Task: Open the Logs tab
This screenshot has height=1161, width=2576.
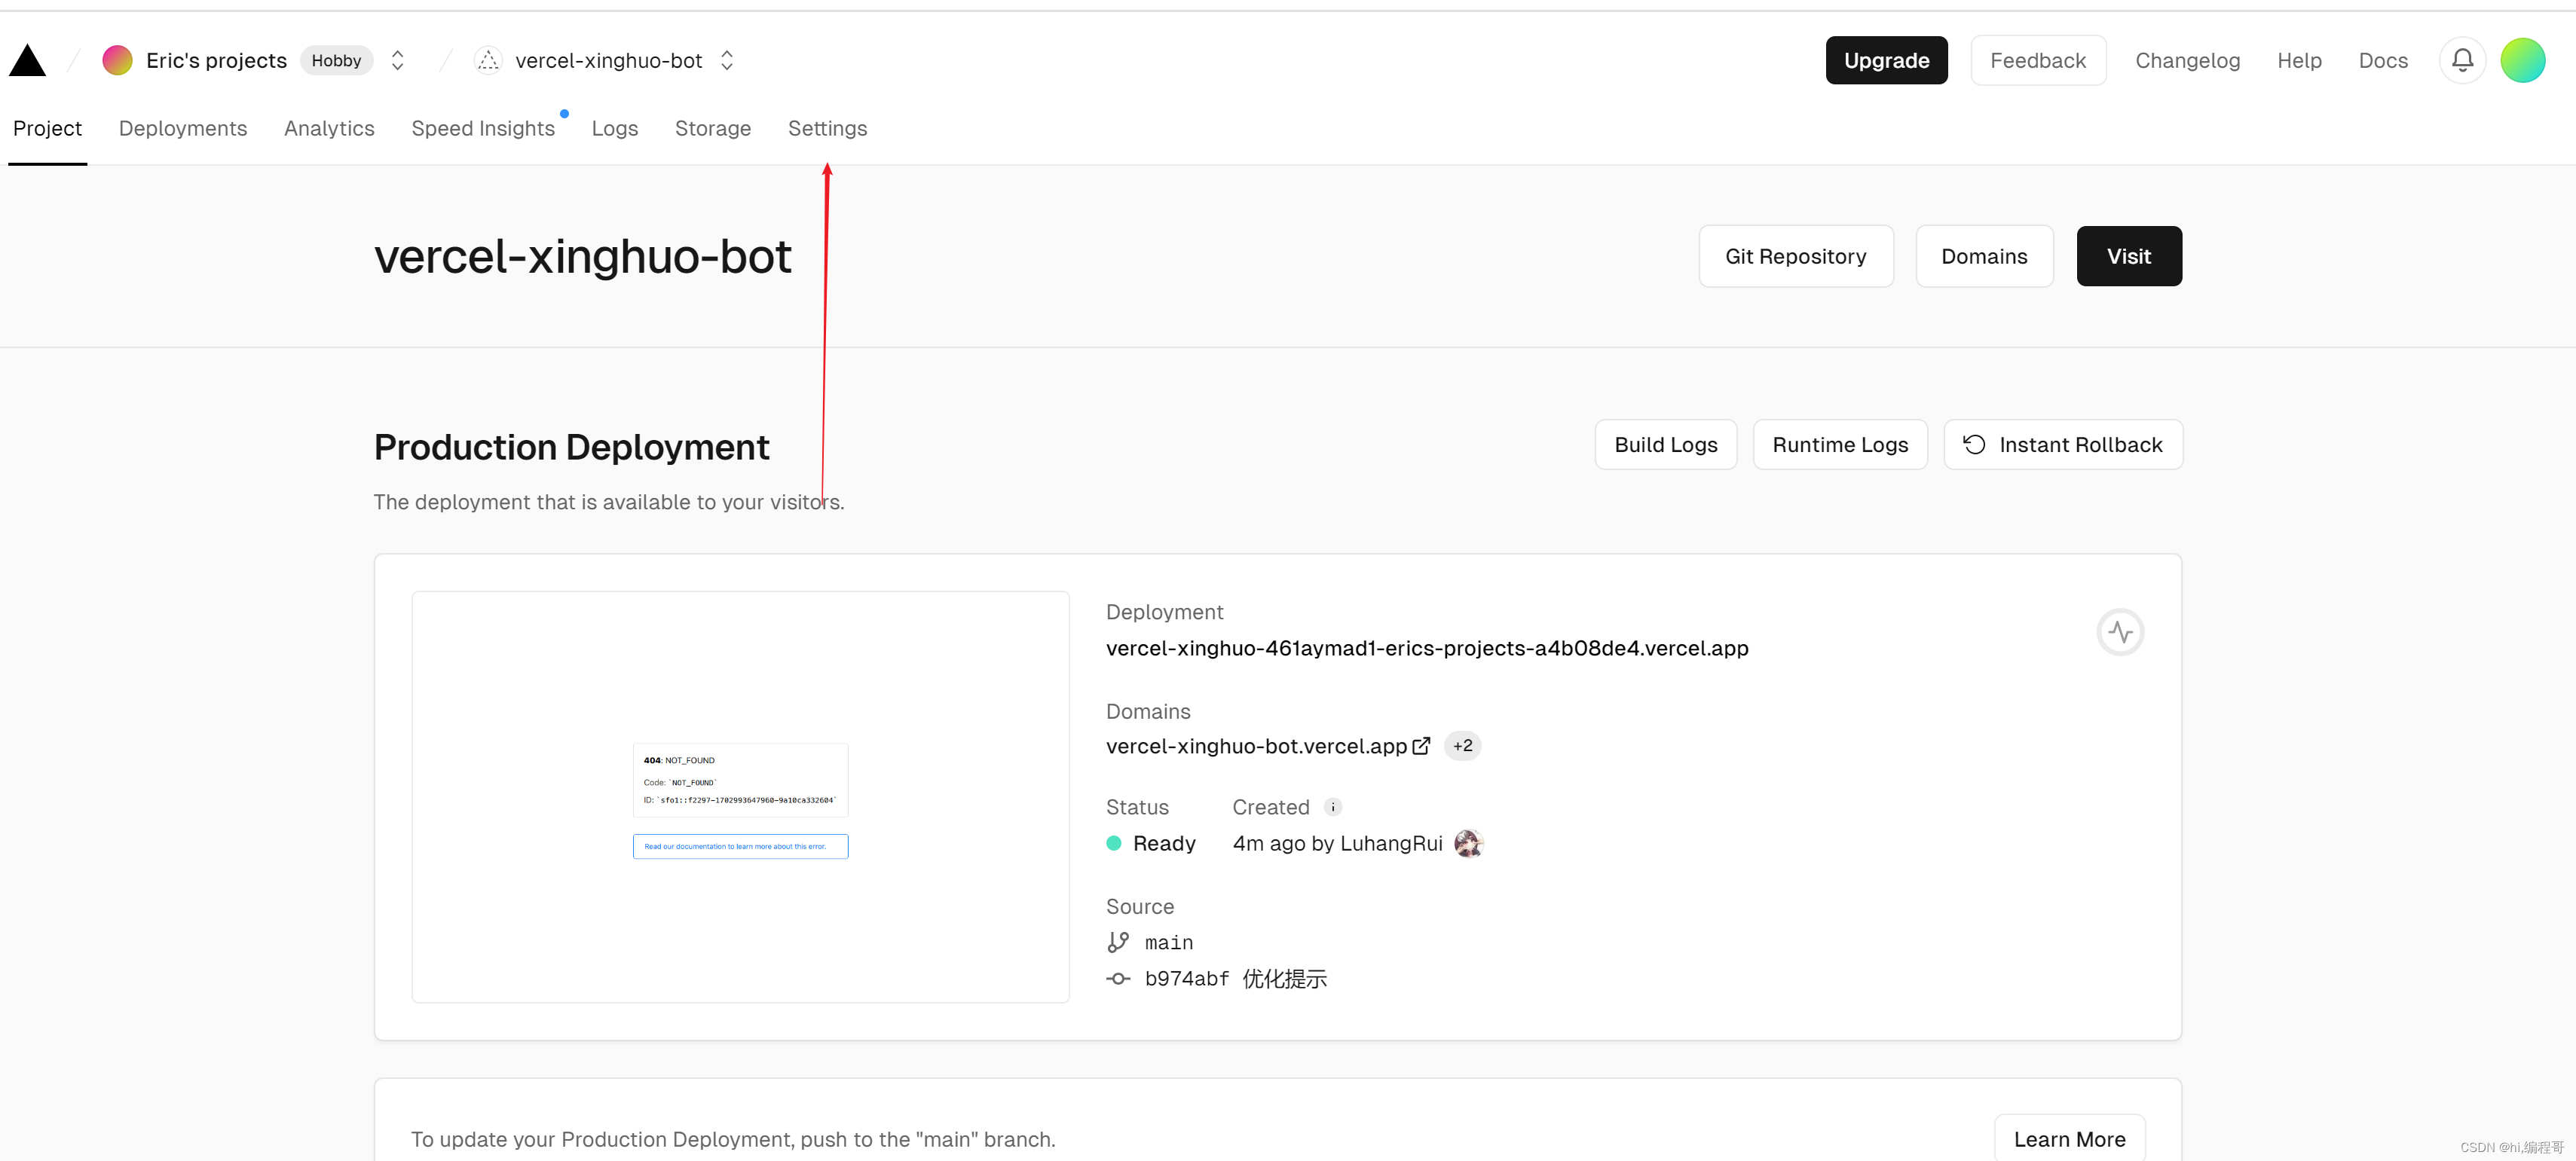Action: [x=615, y=129]
